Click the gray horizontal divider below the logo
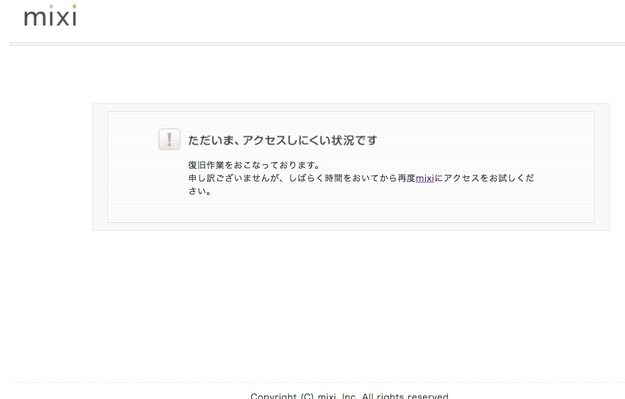The image size is (625, 399). [317, 44]
